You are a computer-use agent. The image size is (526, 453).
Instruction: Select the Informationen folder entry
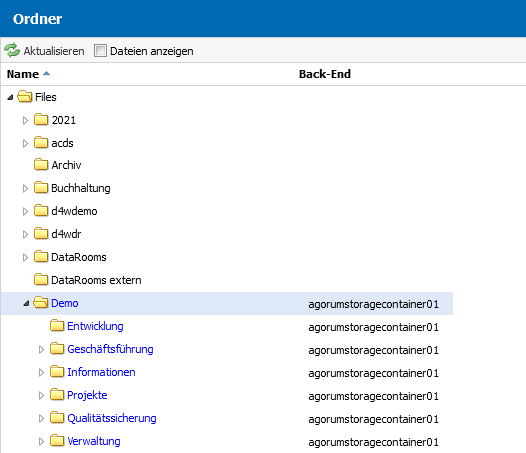(101, 372)
